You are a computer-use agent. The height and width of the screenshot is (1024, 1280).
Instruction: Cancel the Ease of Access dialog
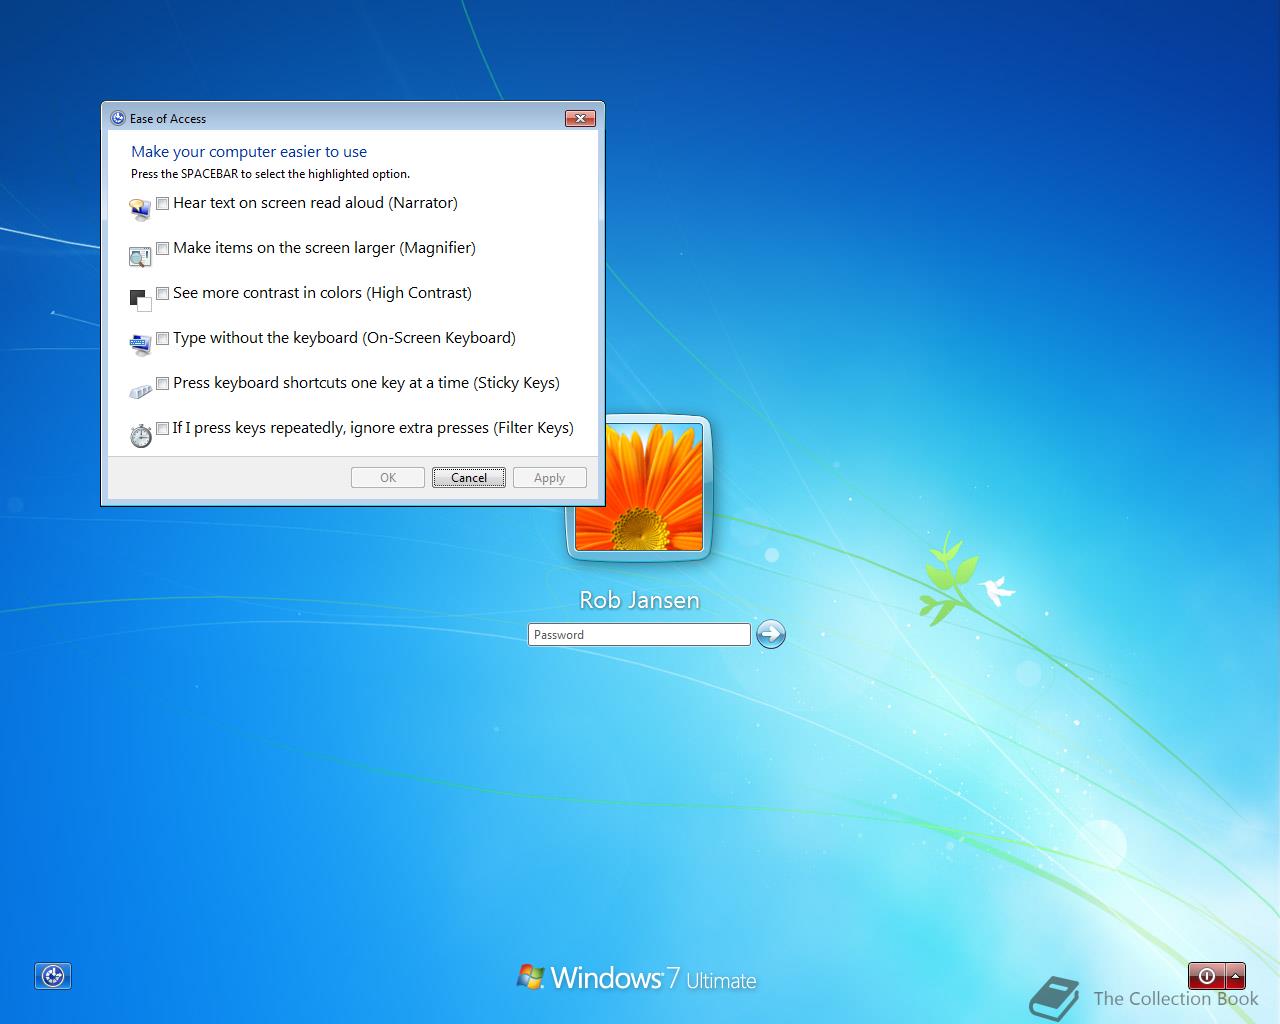point(469,478)
